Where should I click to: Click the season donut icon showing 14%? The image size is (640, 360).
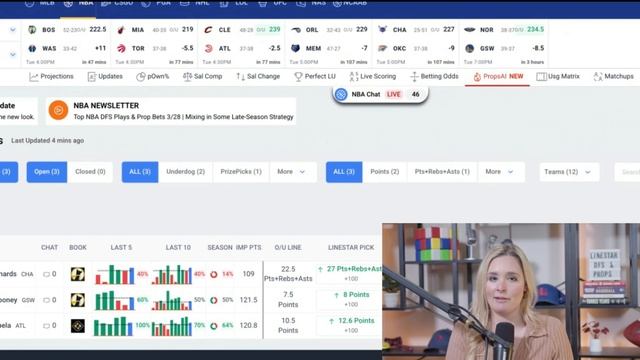pos(213,274)
